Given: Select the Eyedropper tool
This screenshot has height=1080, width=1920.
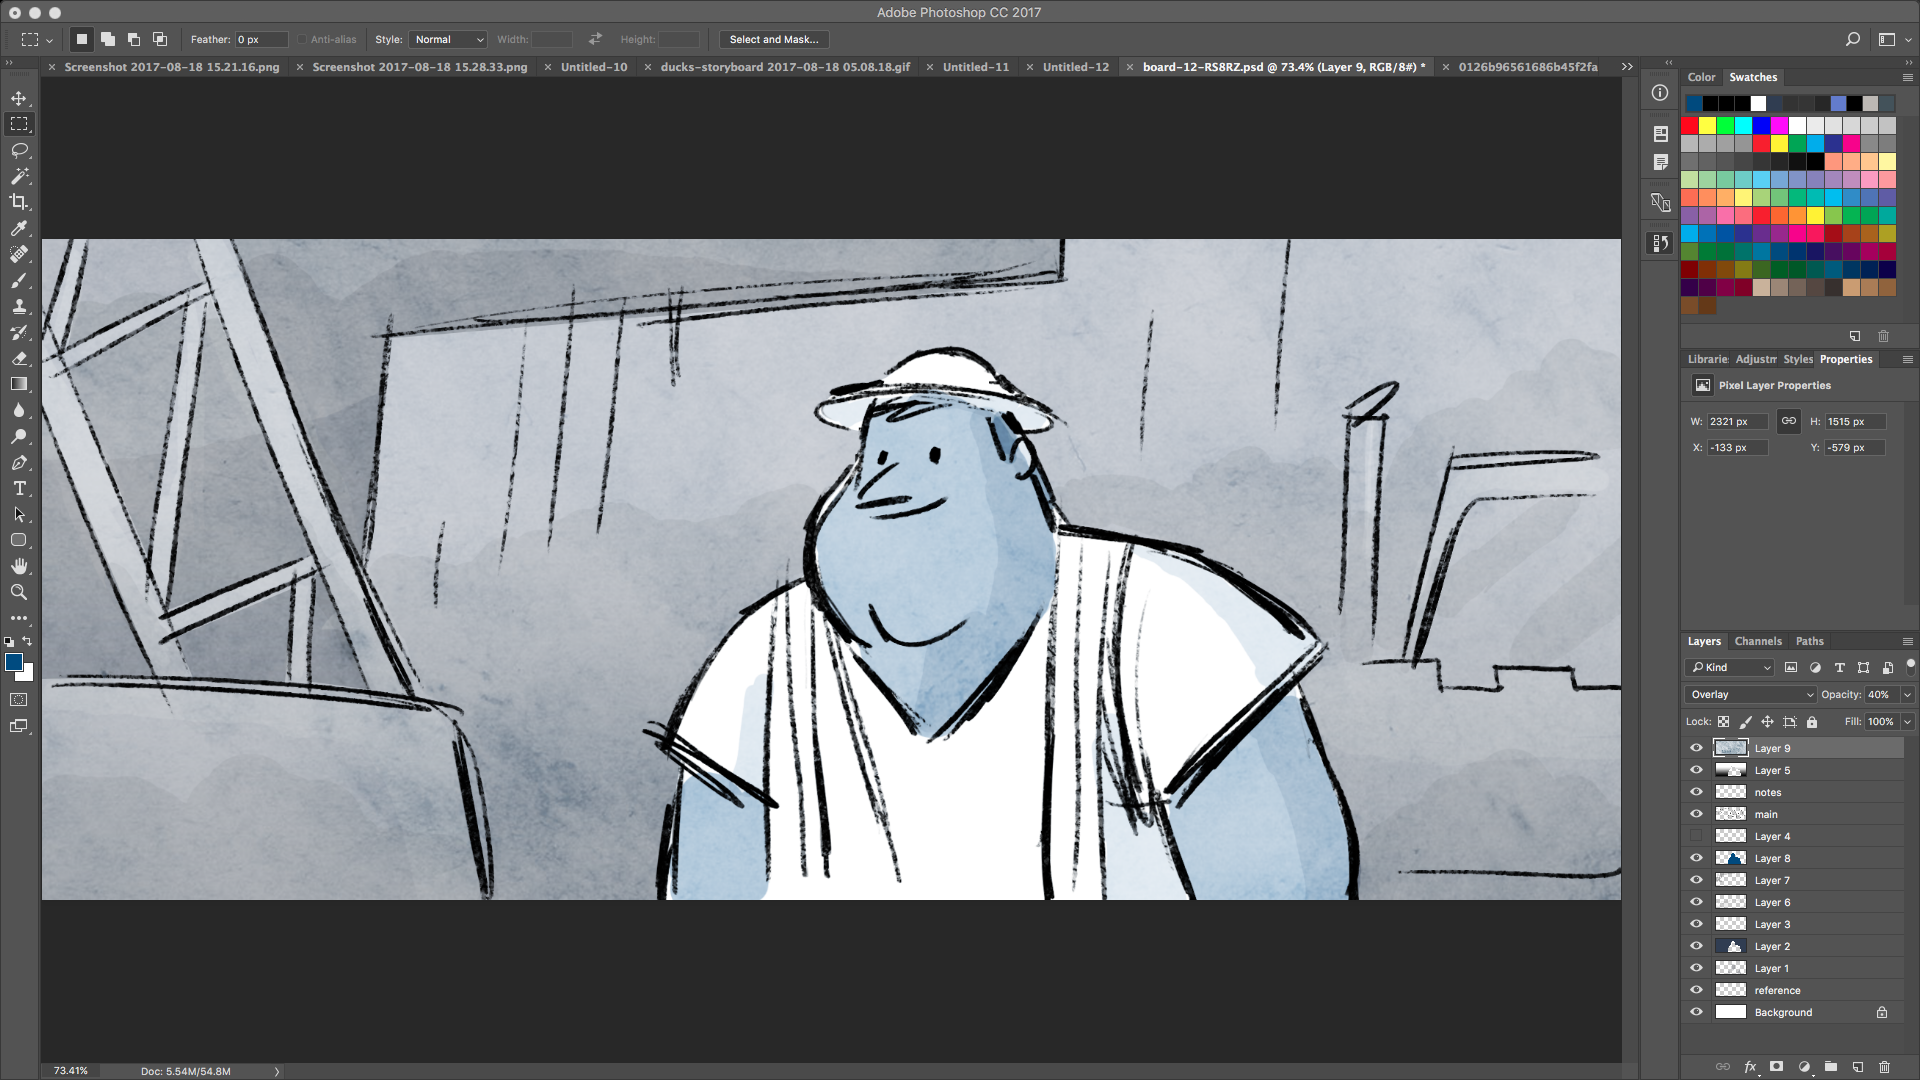Looking at the screenshot, I should 20,227.
